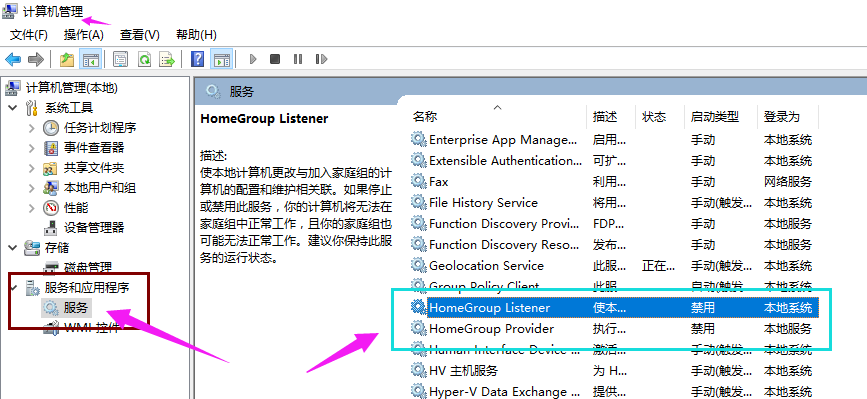The width and height of the screenshot is (867, 399).
Task: Click gear icon of Geolocation Service
Action: pyautogui.click(x=419, y=266)
